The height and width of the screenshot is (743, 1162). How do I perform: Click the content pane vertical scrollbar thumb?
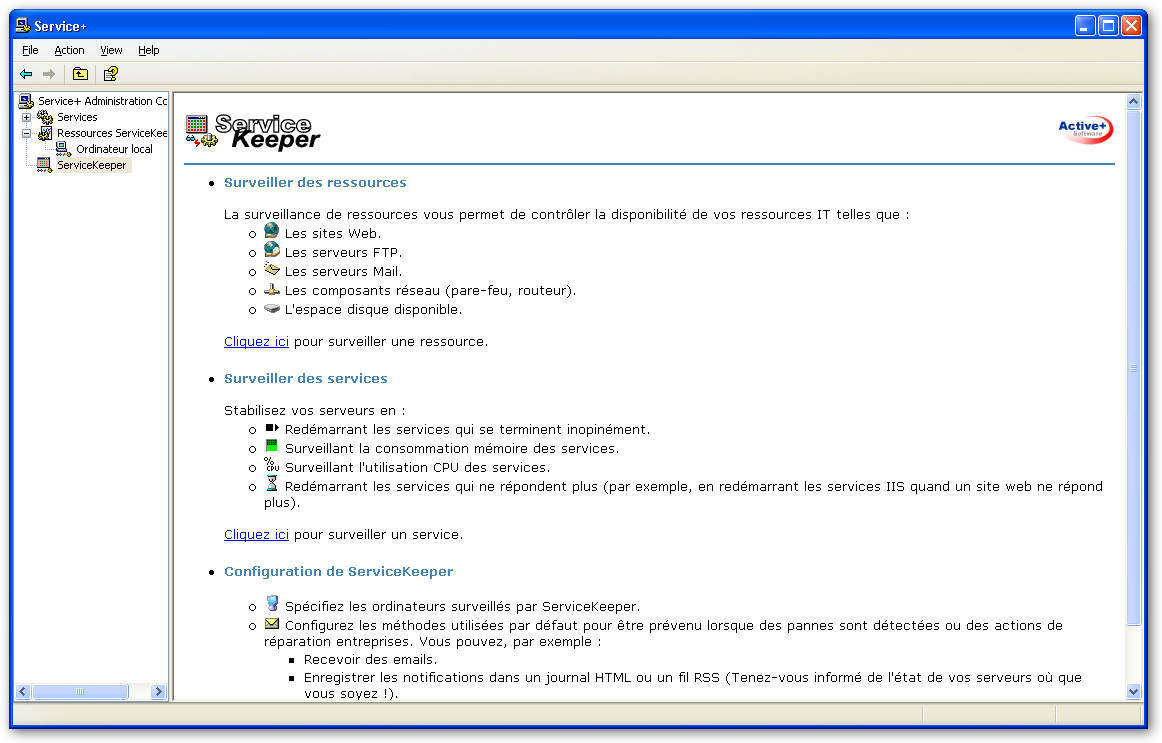click(x=1133, y=367)
